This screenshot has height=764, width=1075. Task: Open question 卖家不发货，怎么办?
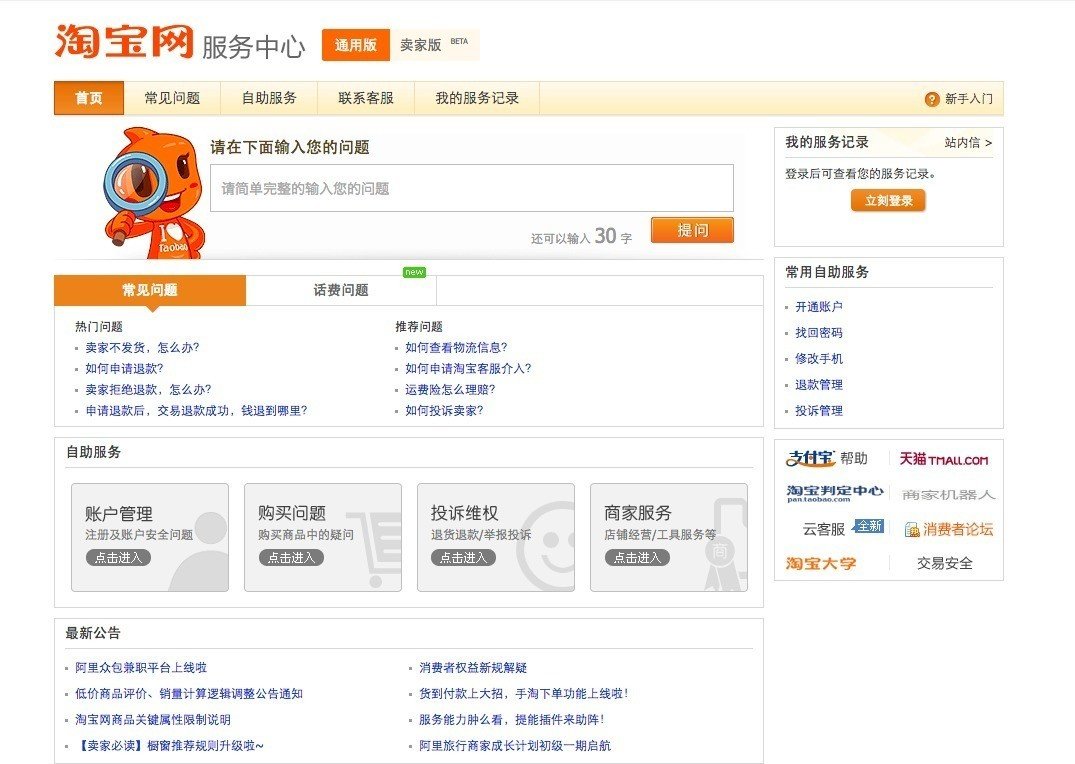coord(143,348)
